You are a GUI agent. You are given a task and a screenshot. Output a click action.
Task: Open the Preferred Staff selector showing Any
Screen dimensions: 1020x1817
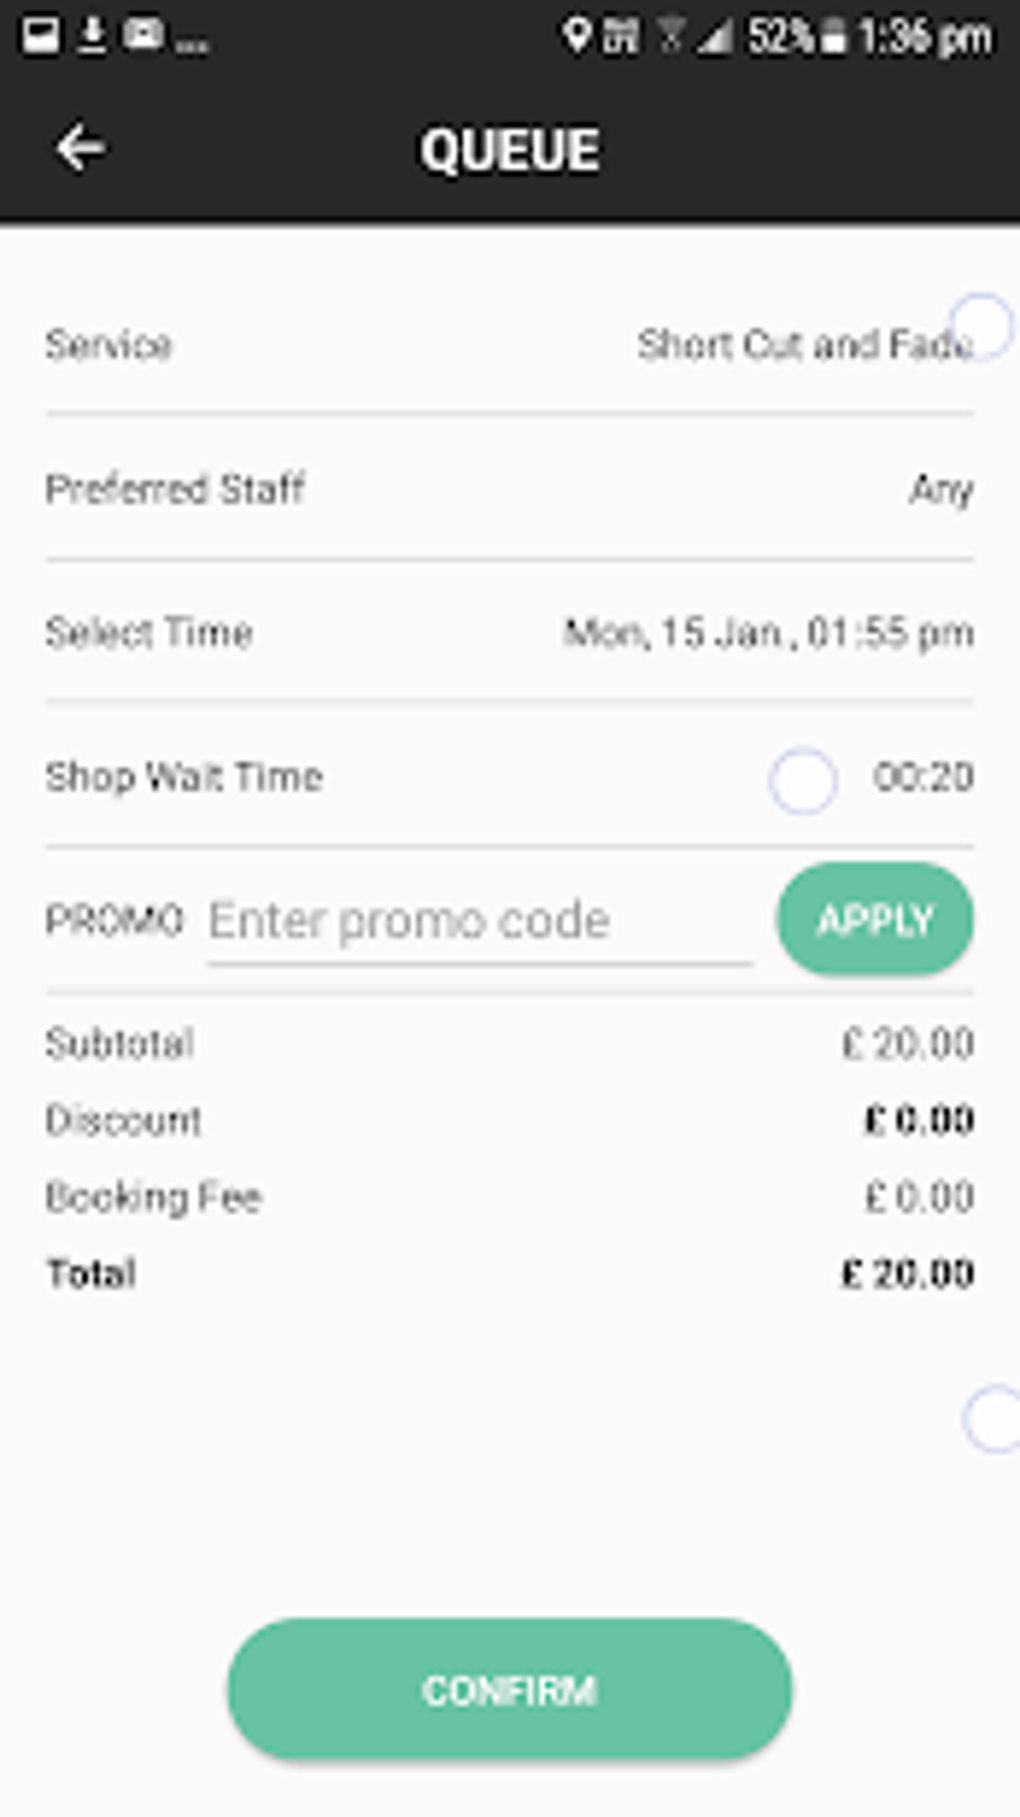(940, 490)
